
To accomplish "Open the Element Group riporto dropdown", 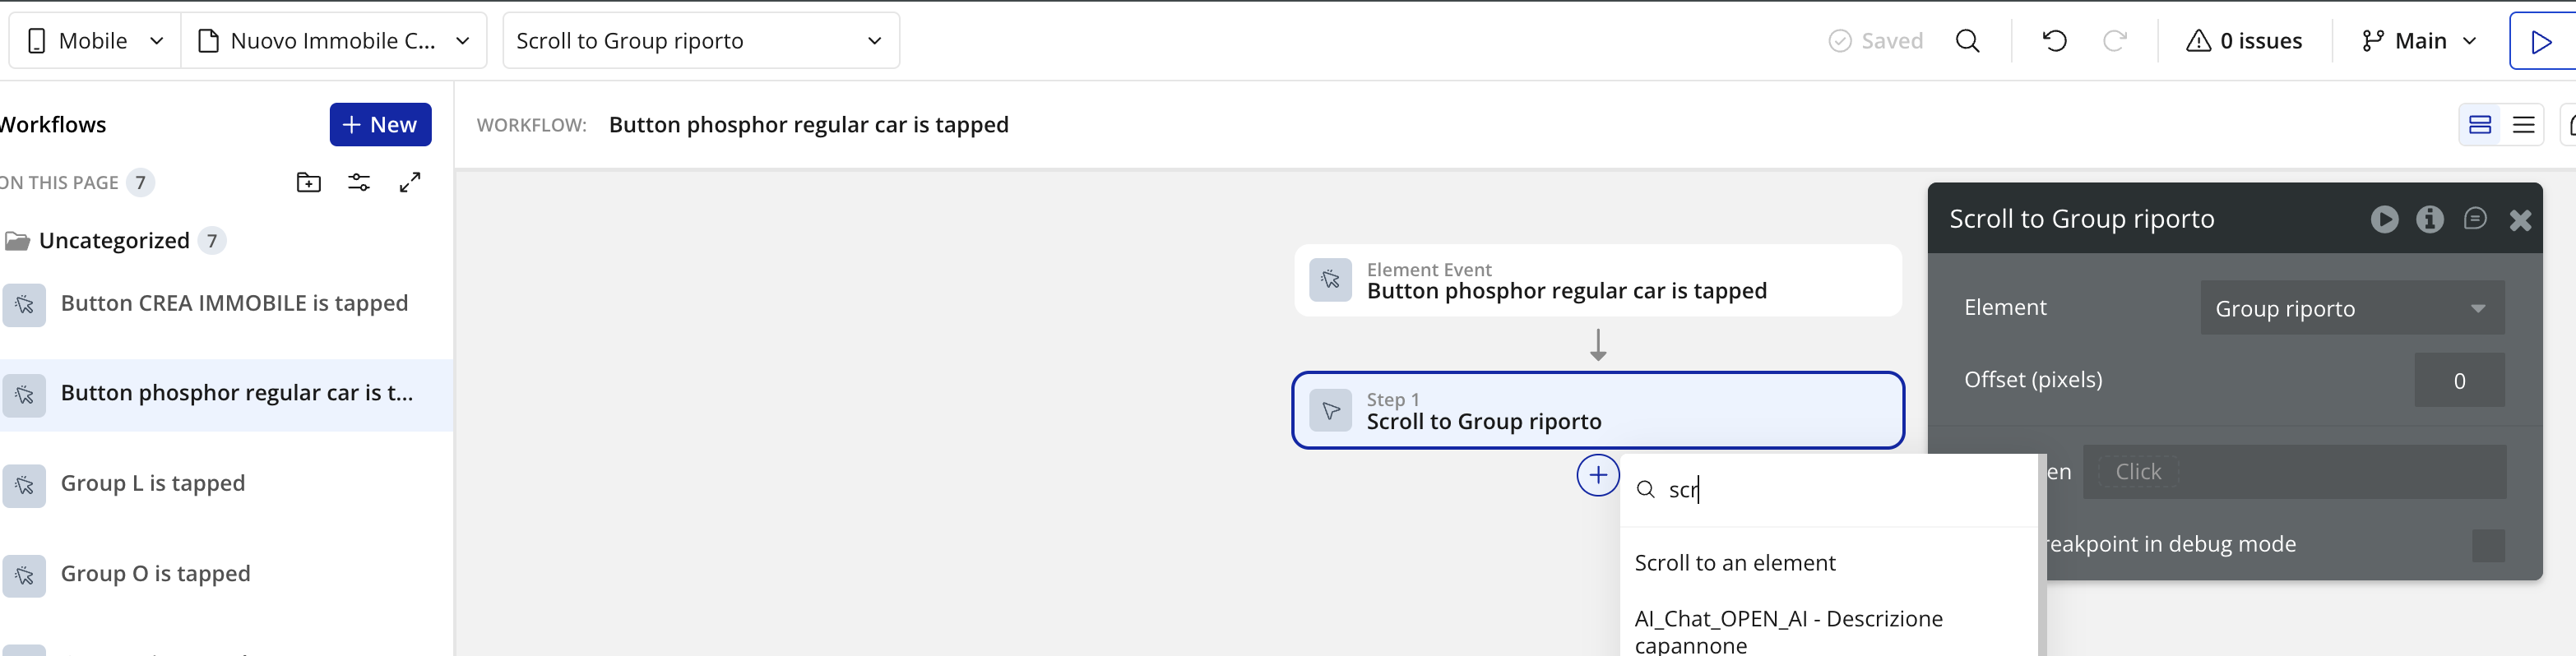I will (2351, 308).
